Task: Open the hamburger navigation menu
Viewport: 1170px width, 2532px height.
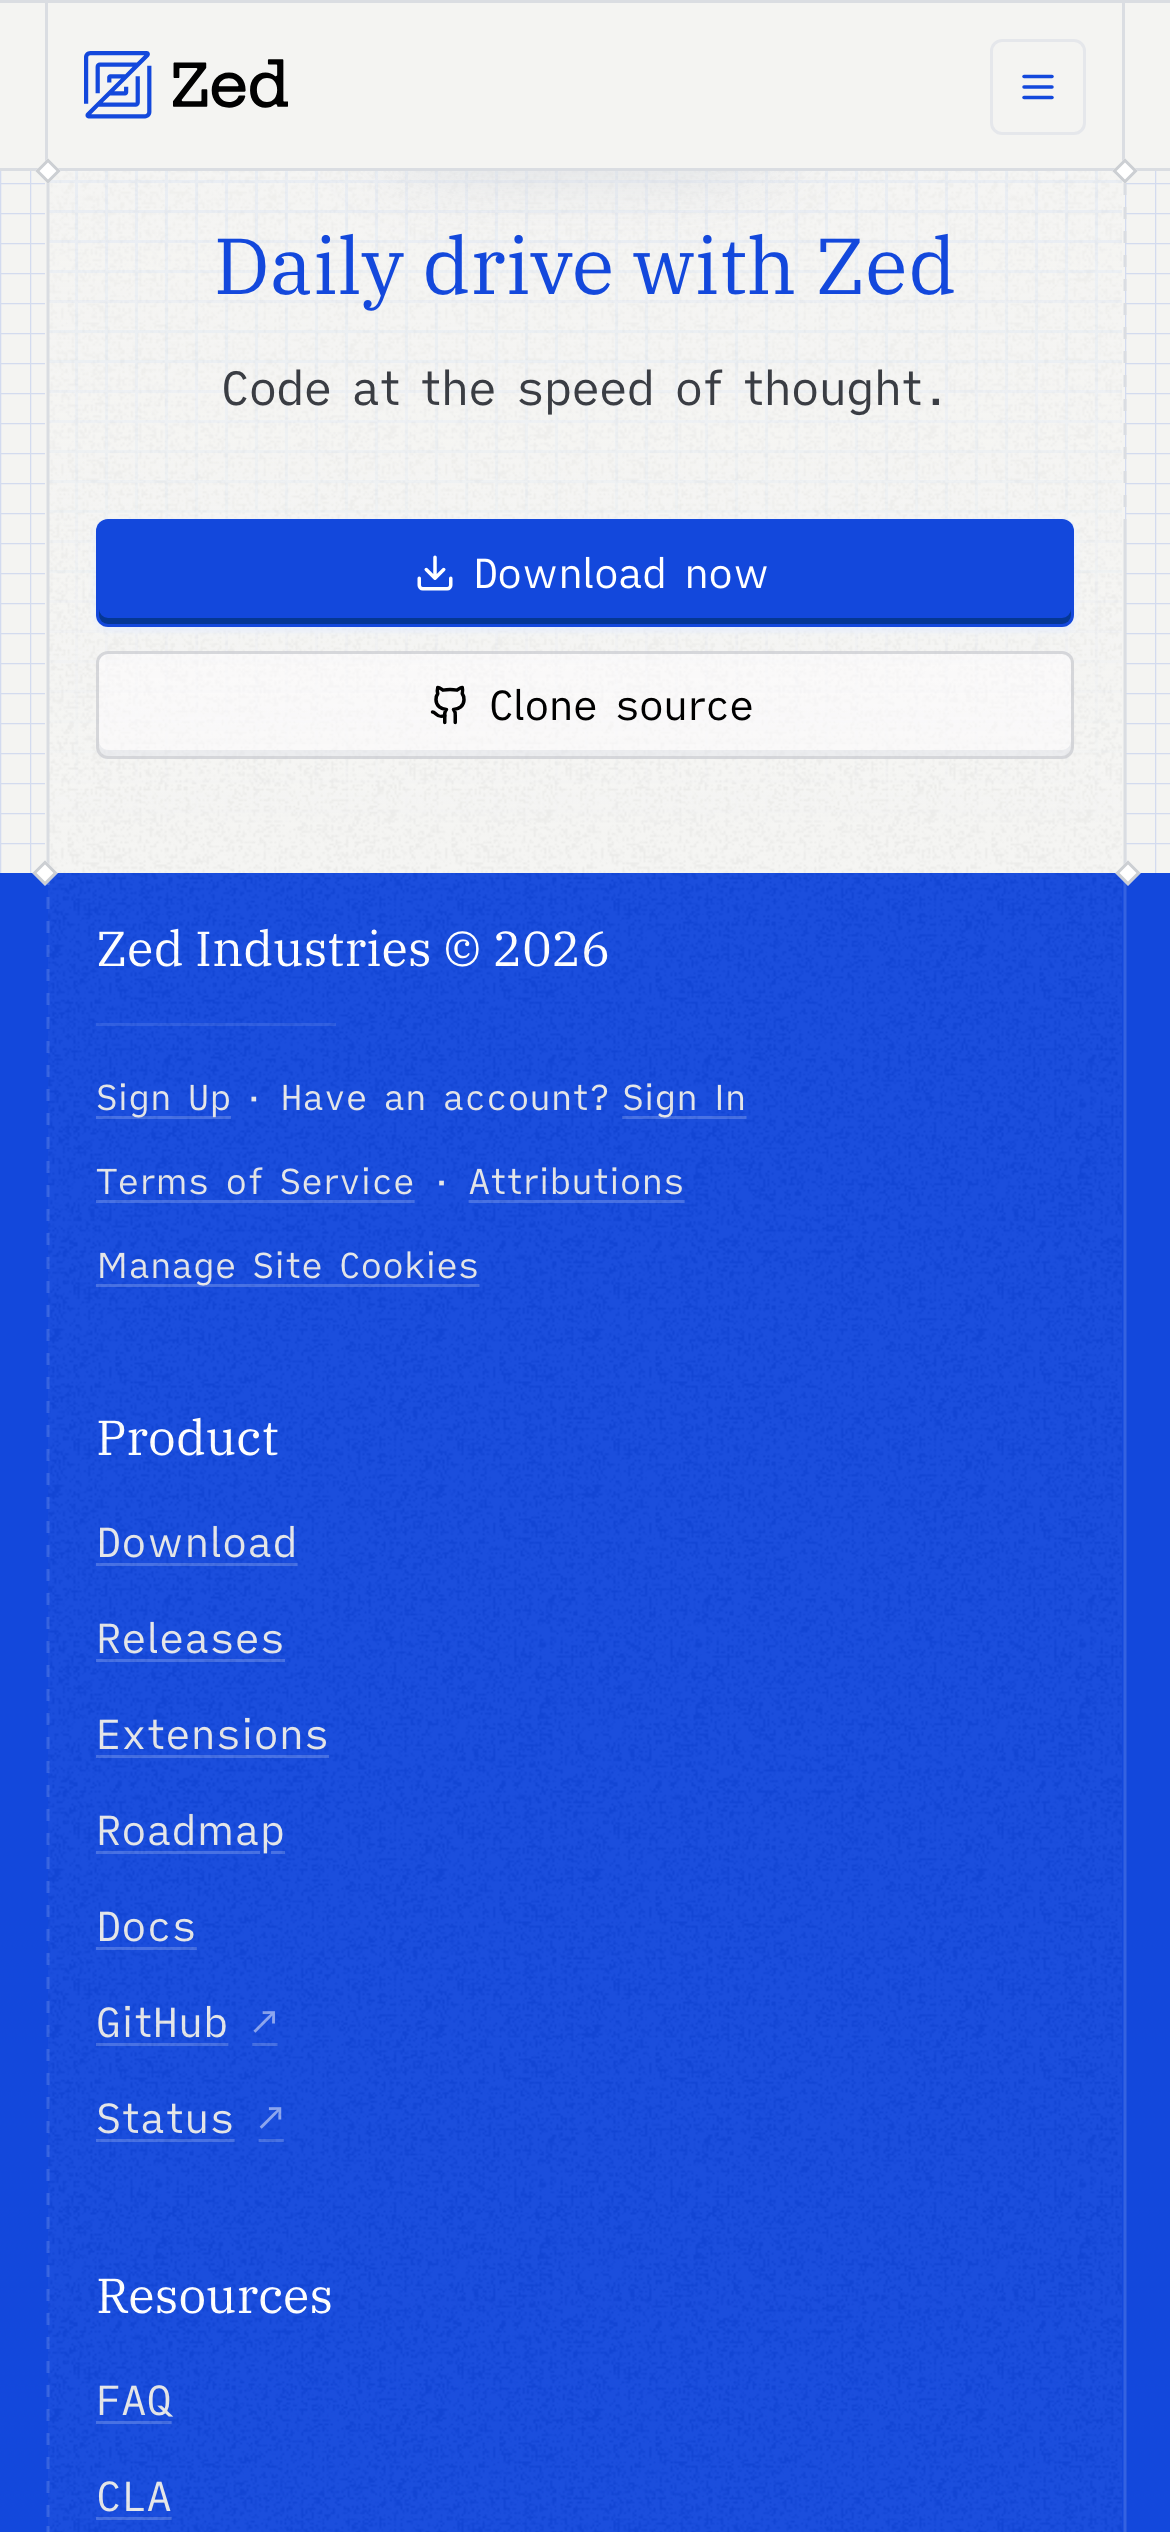Action: [x=1037, y=87]
